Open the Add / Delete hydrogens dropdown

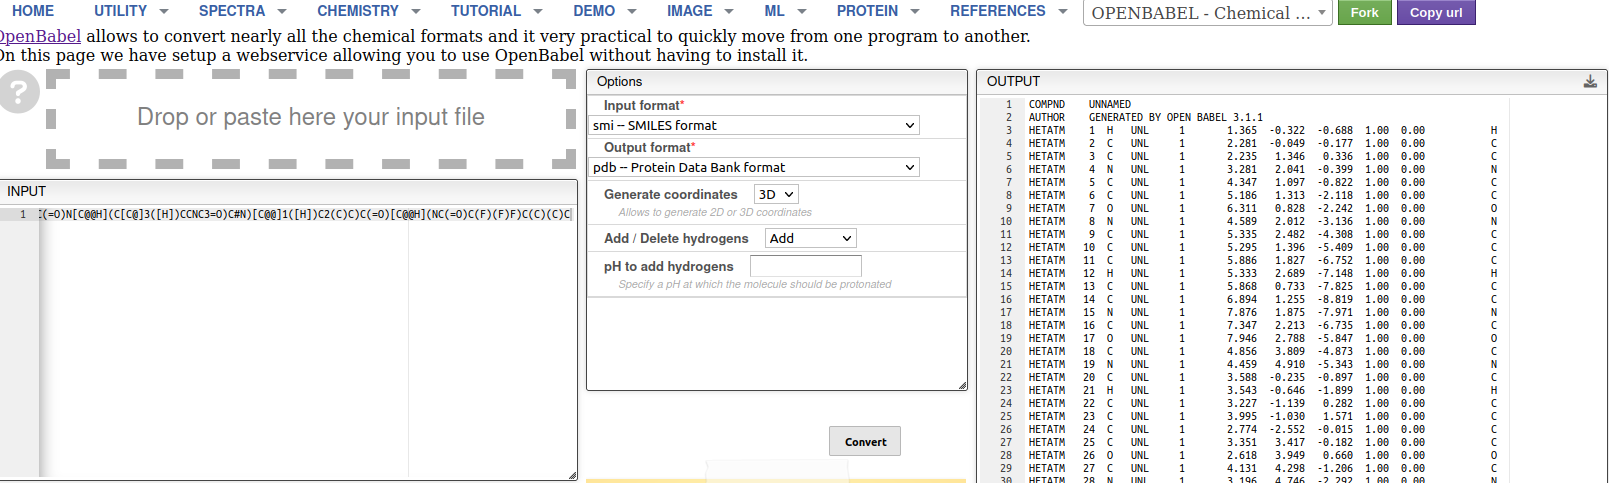point(811,239)
